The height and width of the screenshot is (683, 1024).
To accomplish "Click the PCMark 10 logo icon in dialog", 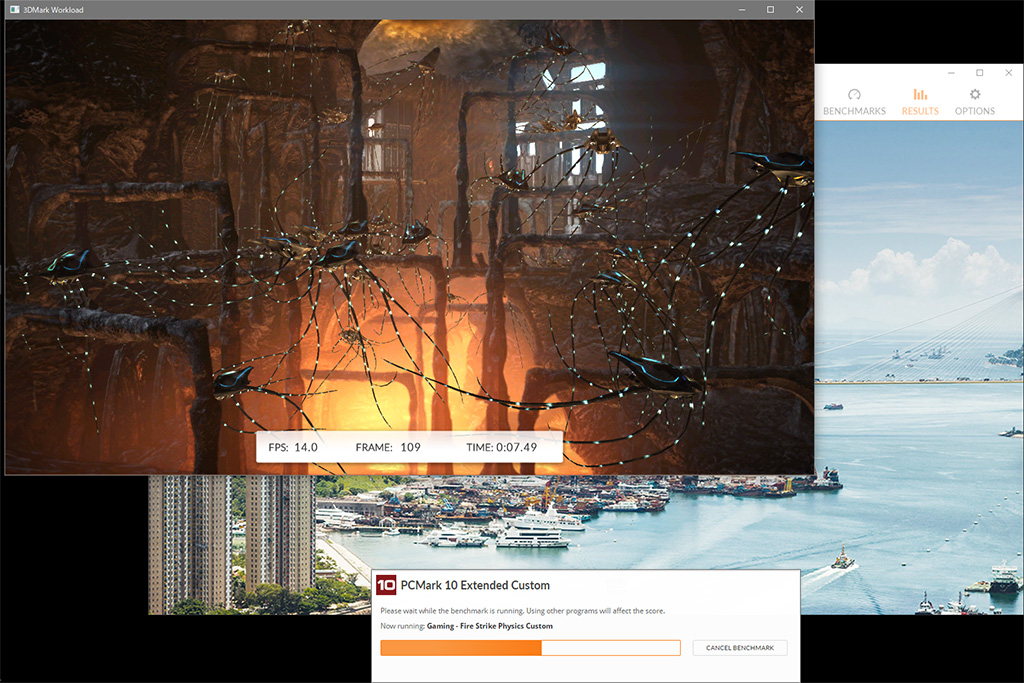I will point(386,584).
